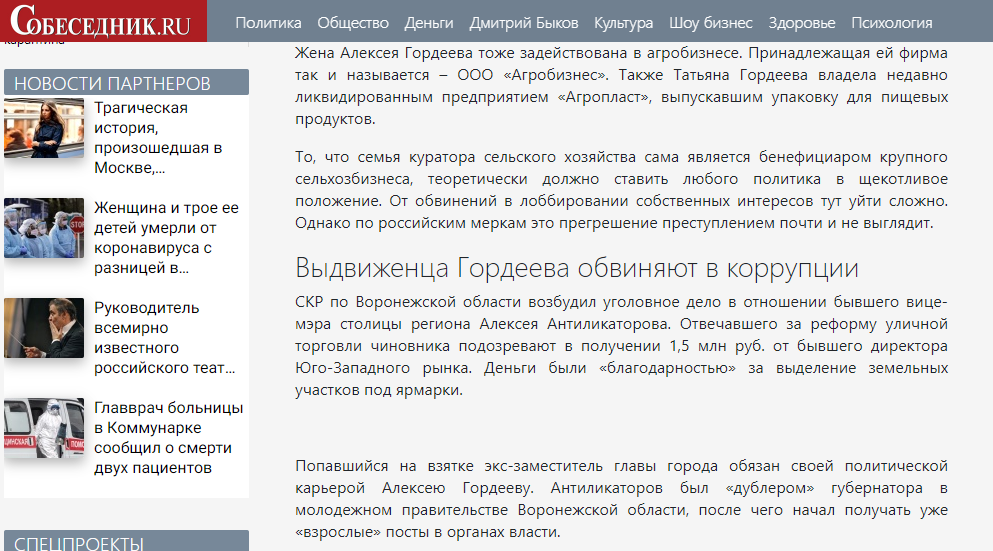Open the Дмитрий Быков section

(x=524, y=23)
